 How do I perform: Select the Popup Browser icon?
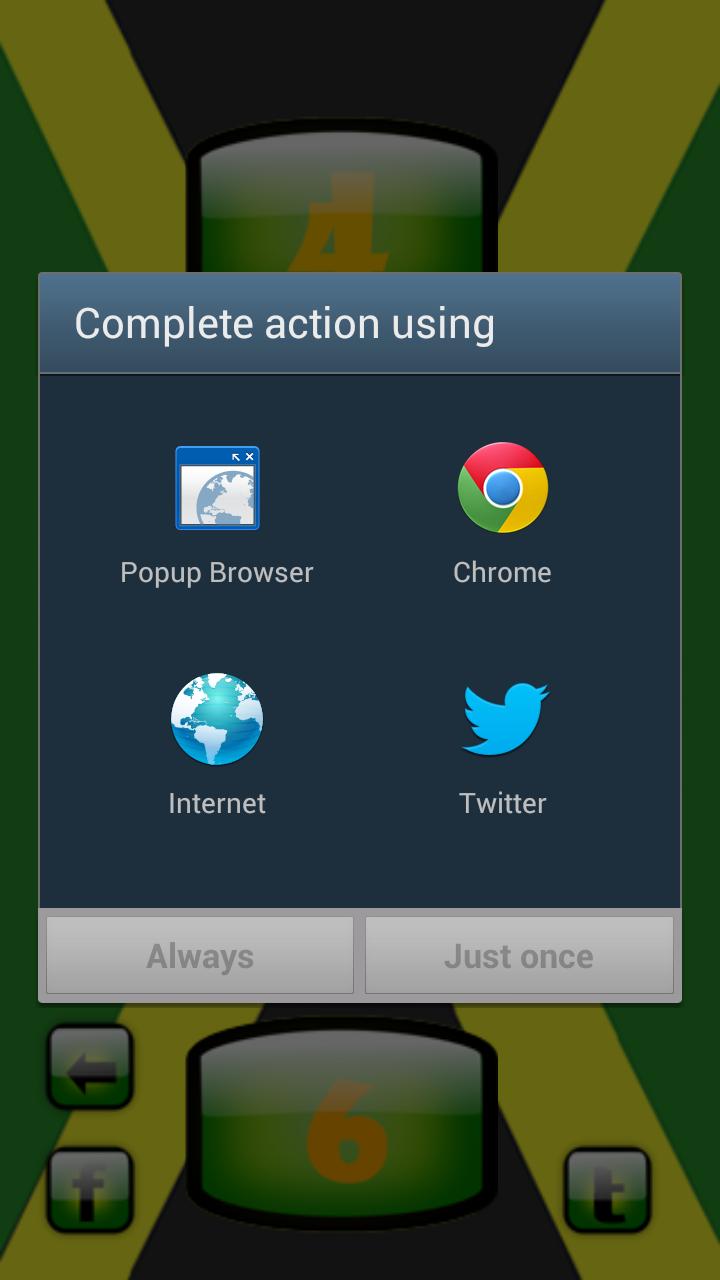(217, 488)
